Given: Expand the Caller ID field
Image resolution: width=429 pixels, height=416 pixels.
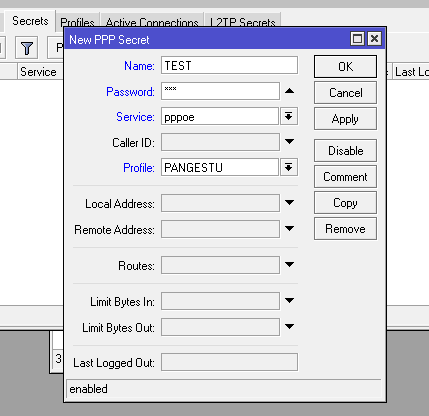Looking at the screenshot, I should point(289,142).
